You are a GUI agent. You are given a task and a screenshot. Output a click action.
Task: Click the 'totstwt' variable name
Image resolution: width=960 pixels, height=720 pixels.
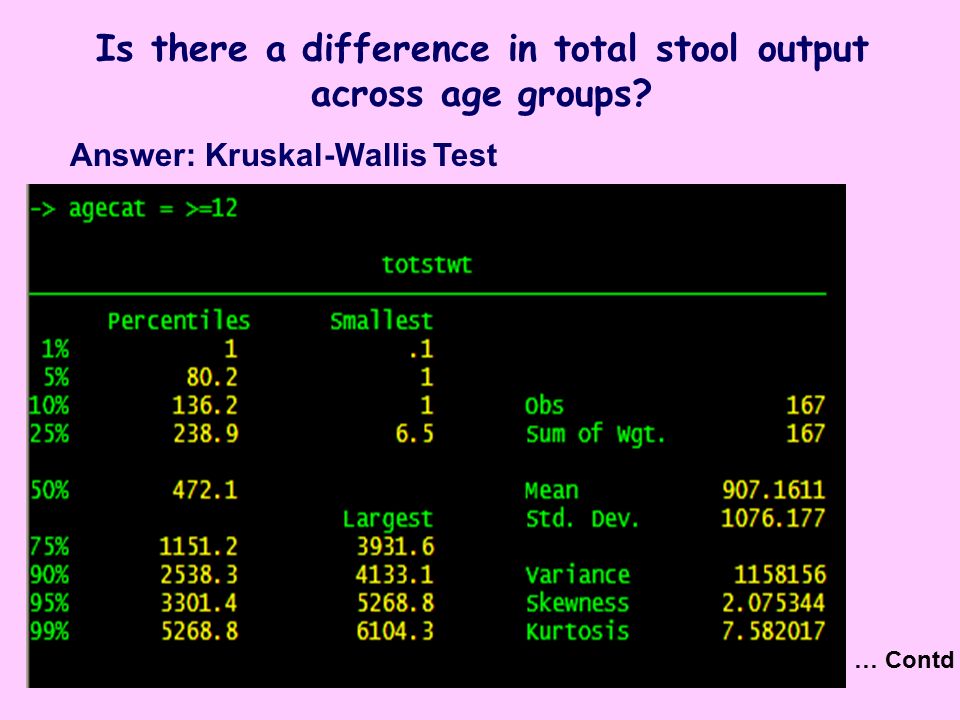coord(427,264)
